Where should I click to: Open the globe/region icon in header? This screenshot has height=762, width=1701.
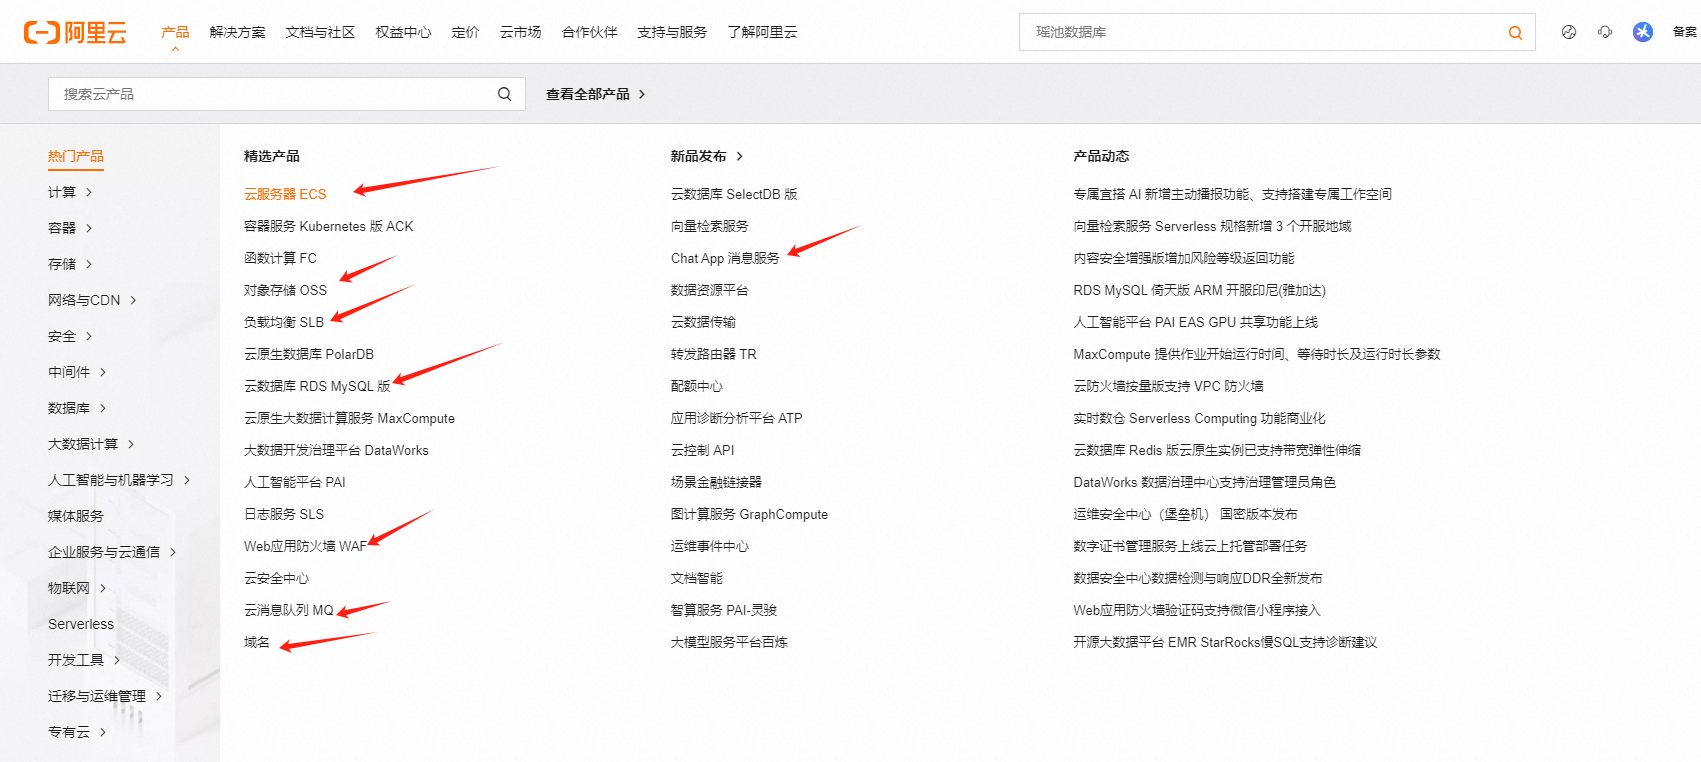(1569, 32)
